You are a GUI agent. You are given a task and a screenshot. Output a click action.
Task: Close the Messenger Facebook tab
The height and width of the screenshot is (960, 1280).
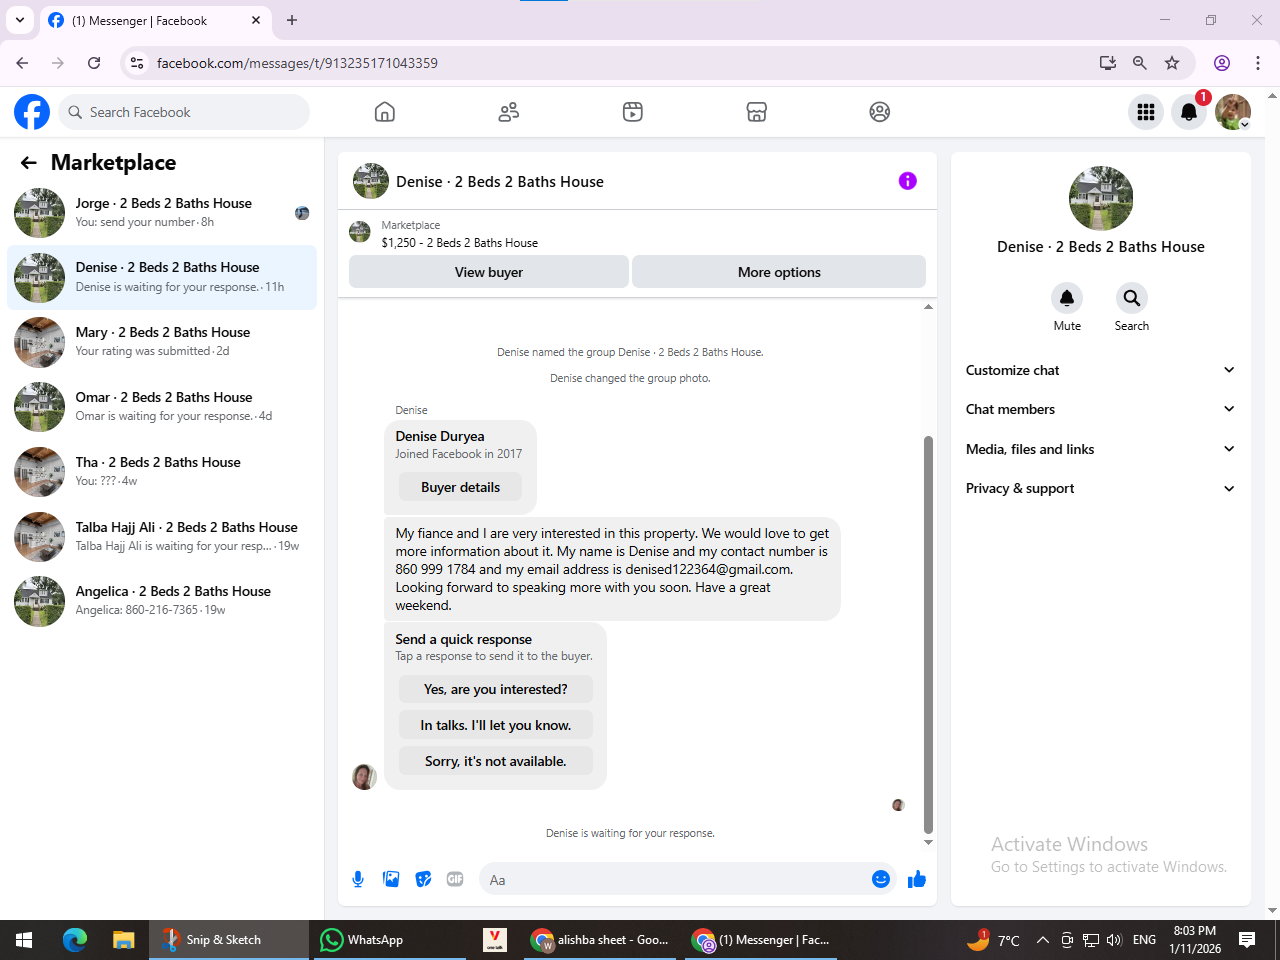coord(256,20)
